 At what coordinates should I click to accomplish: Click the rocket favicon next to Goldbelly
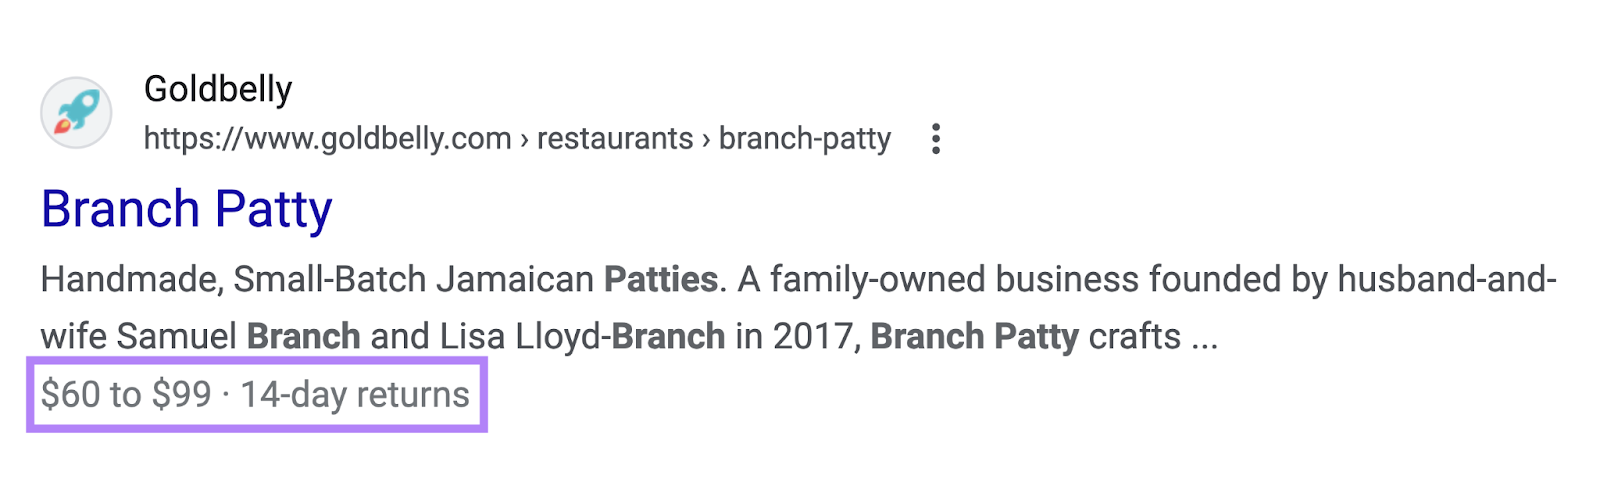(x=76, y=112)
